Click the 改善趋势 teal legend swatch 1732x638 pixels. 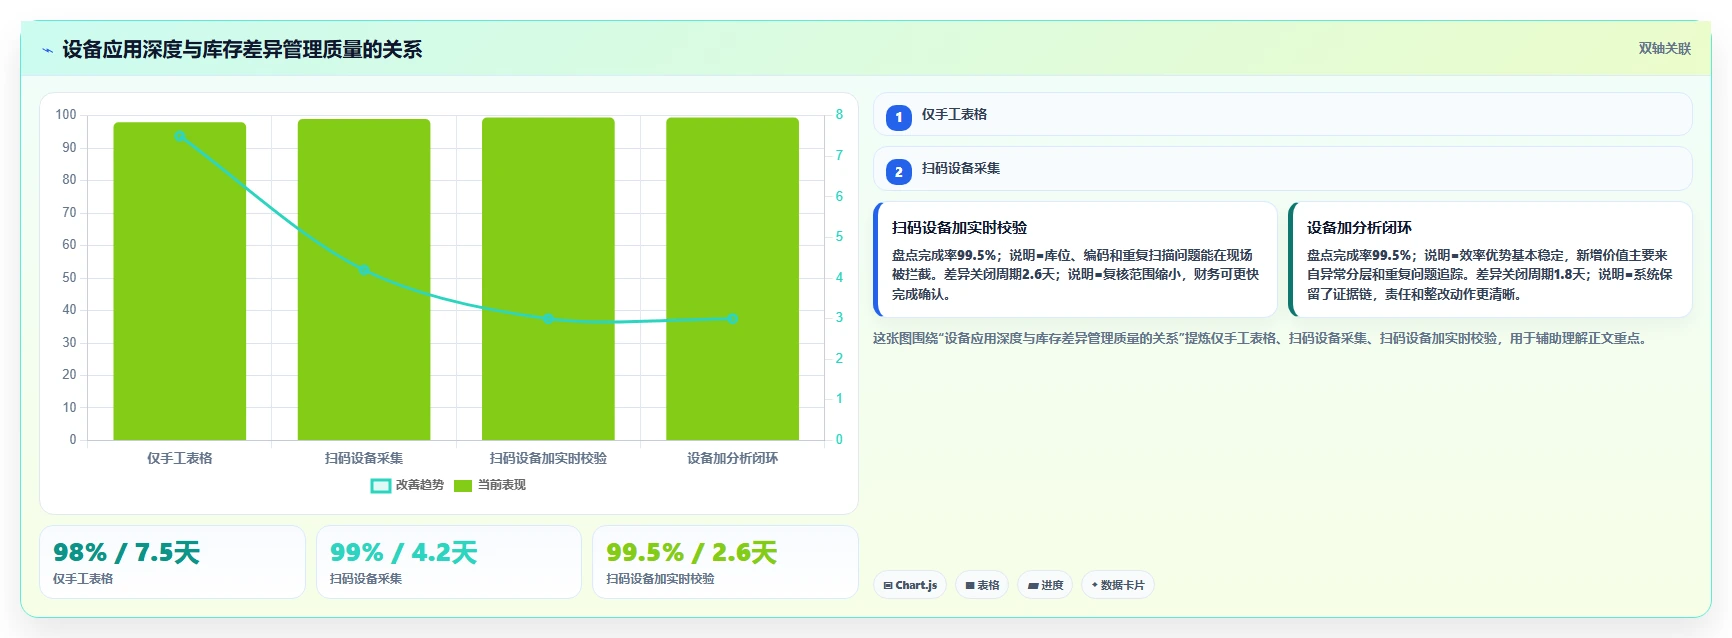(381, 486)
